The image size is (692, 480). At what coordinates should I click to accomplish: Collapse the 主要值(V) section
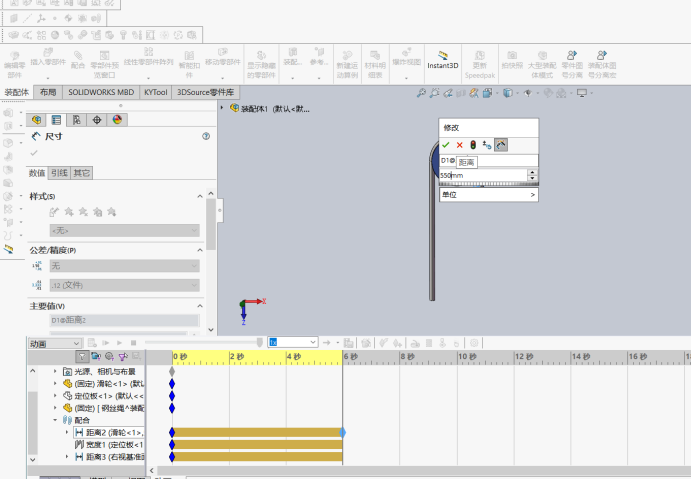200,306
